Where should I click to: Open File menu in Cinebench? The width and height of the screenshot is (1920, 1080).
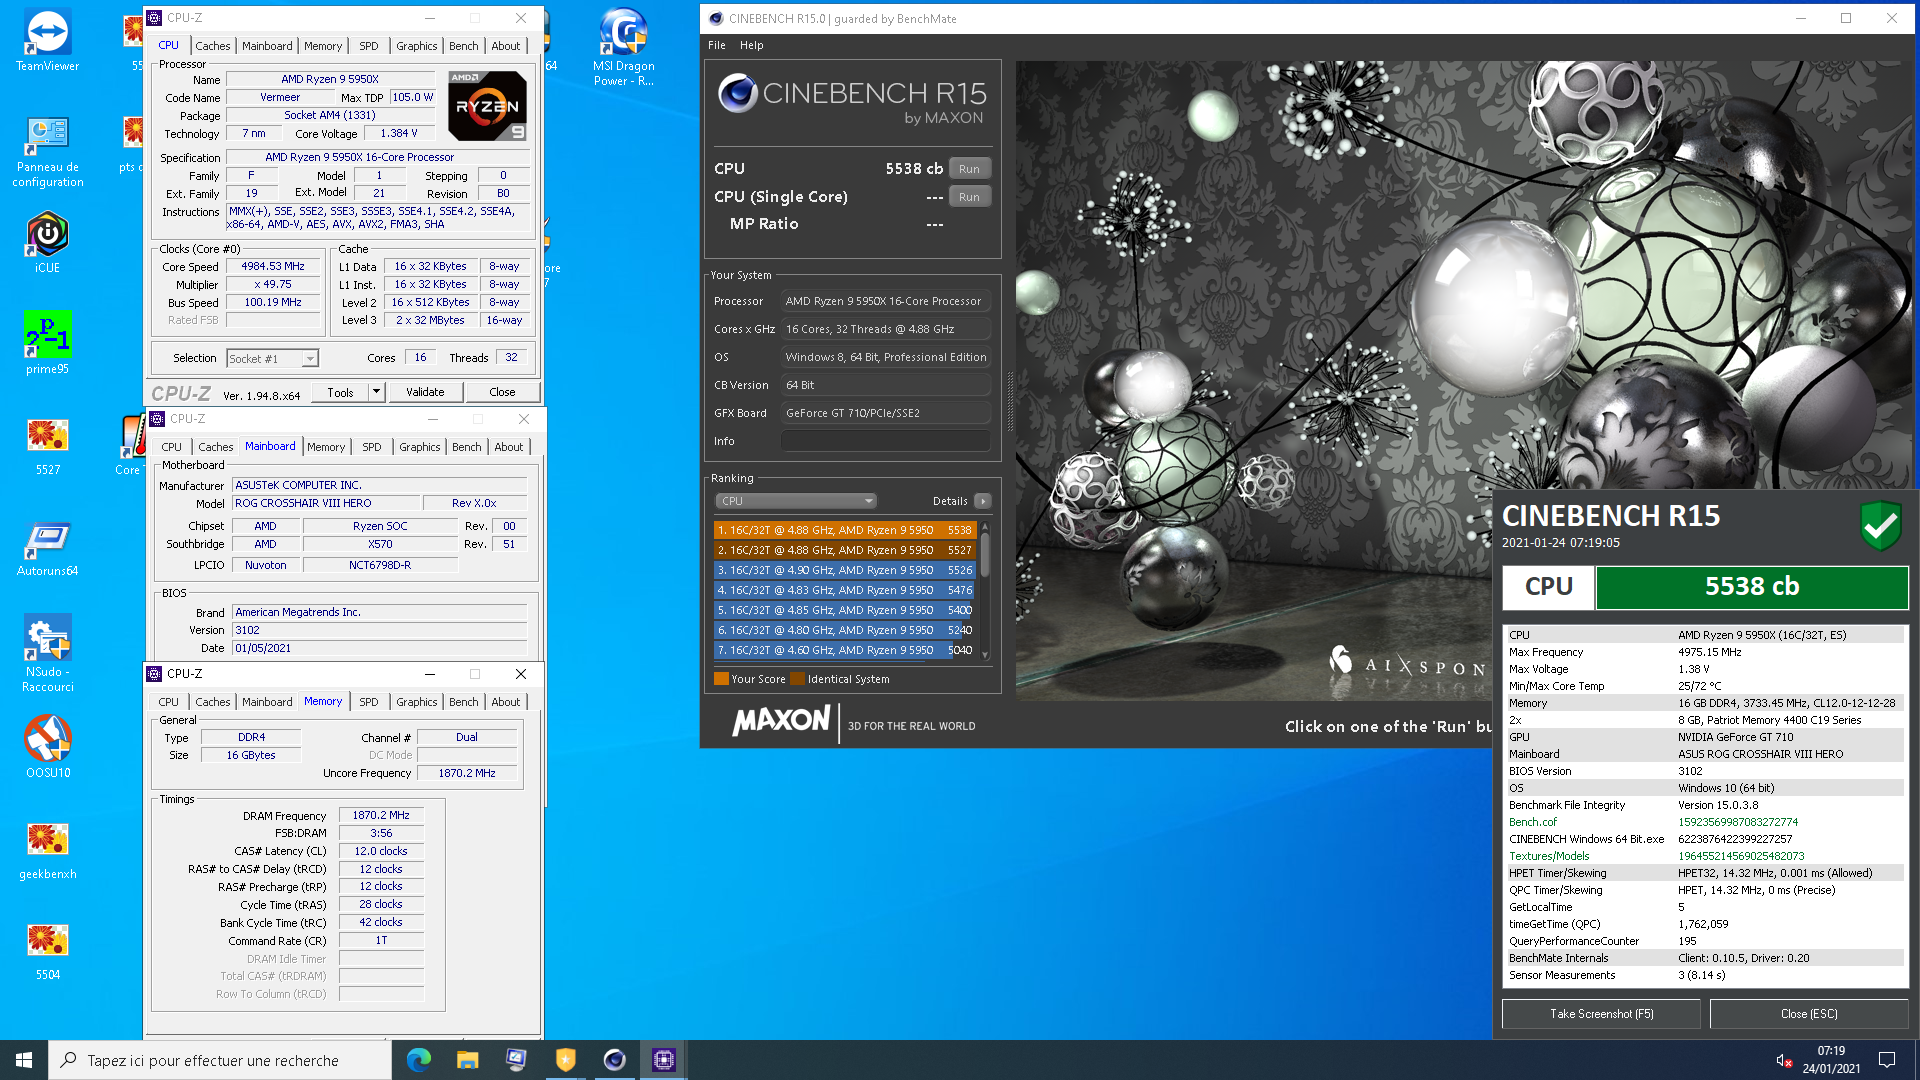717,45
